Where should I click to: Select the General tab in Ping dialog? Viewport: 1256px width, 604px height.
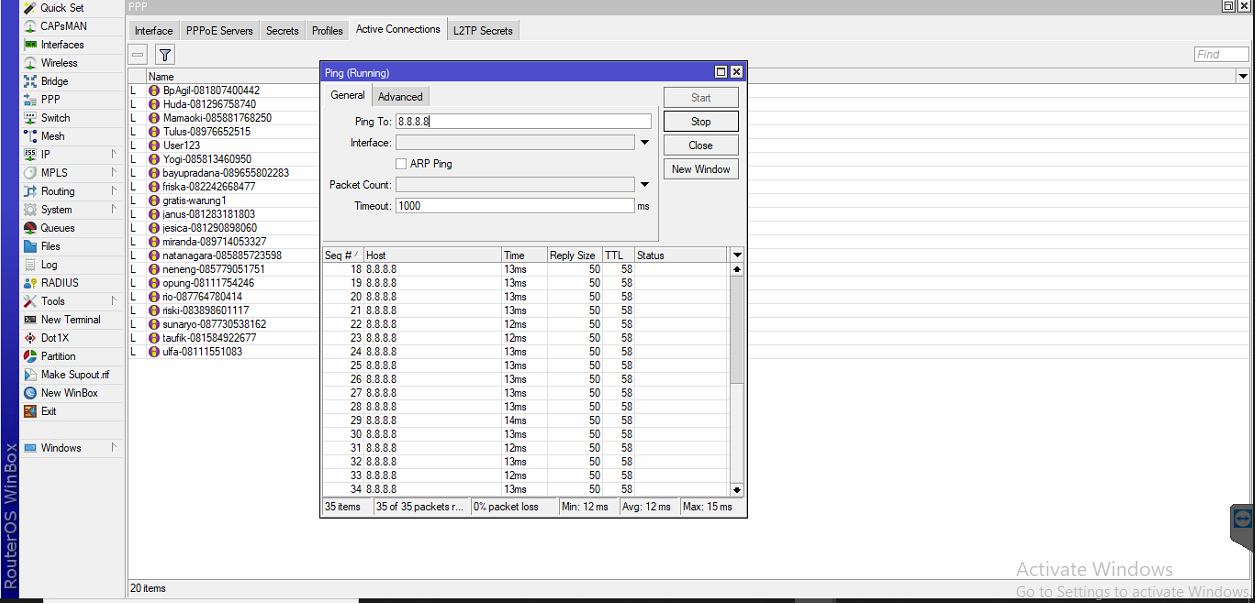(348, 96)
